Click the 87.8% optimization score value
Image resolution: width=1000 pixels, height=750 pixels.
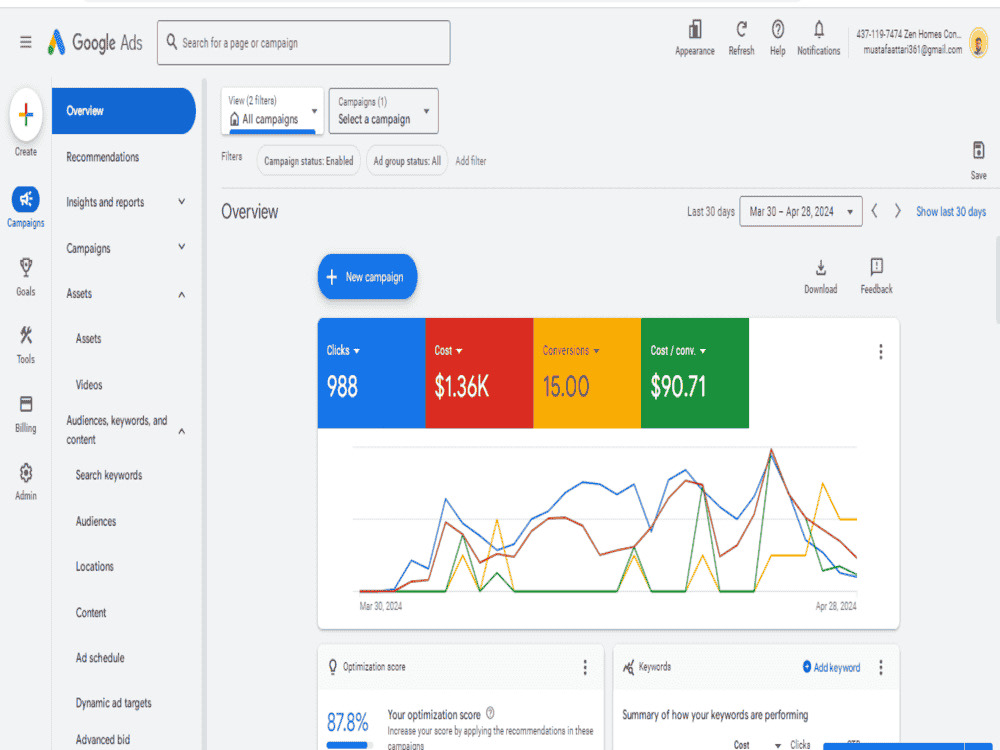[x=348, y=723]
